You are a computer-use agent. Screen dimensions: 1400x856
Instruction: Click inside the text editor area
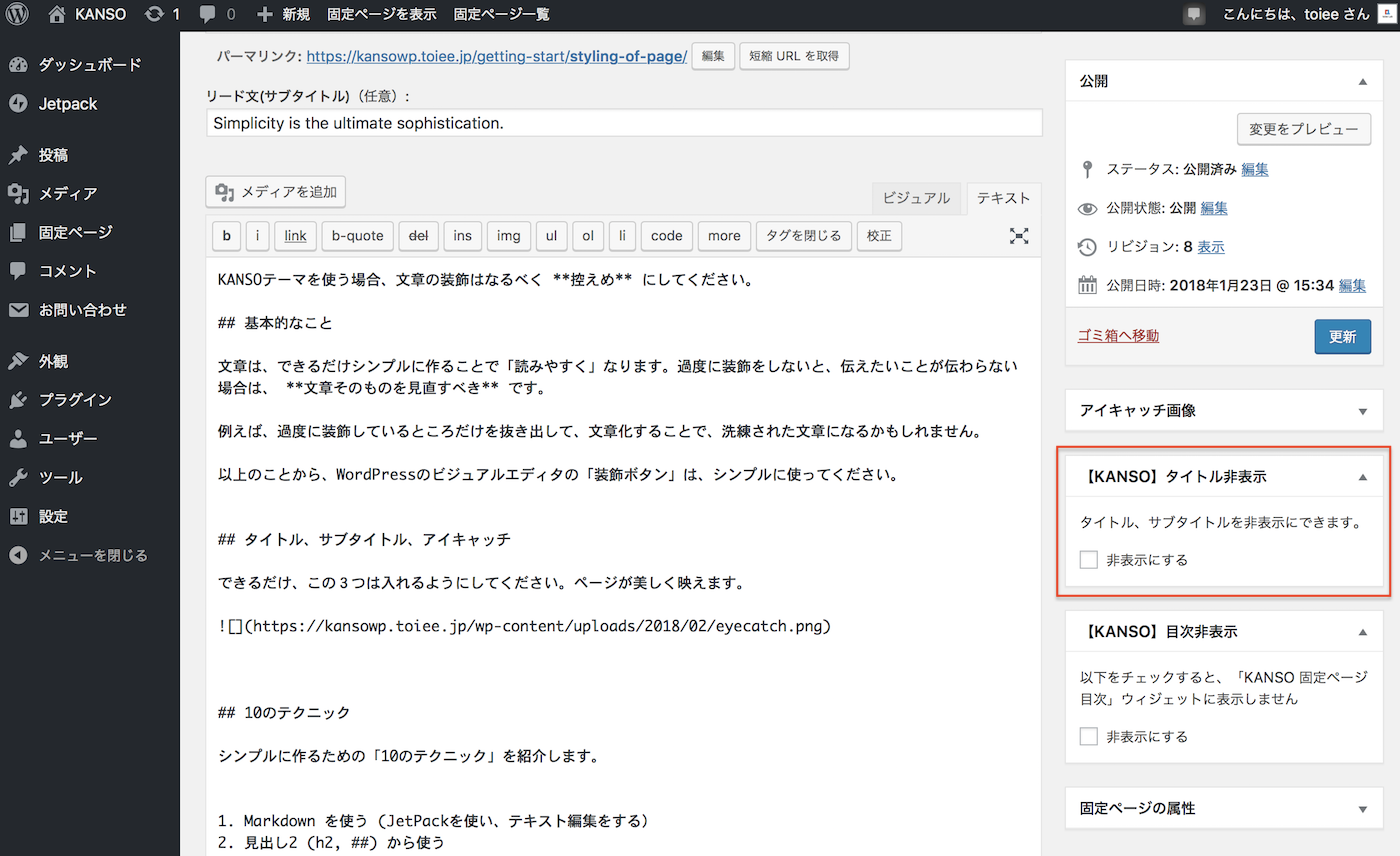coord(624,556)
